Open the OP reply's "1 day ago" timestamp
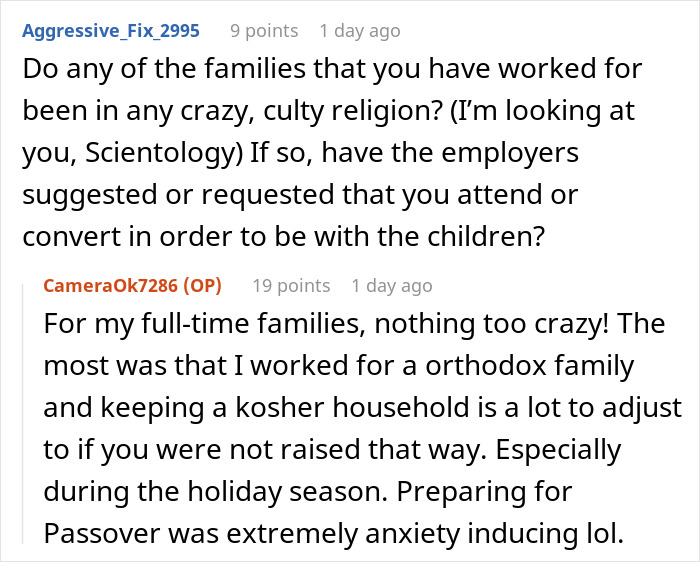 (391, 286)
